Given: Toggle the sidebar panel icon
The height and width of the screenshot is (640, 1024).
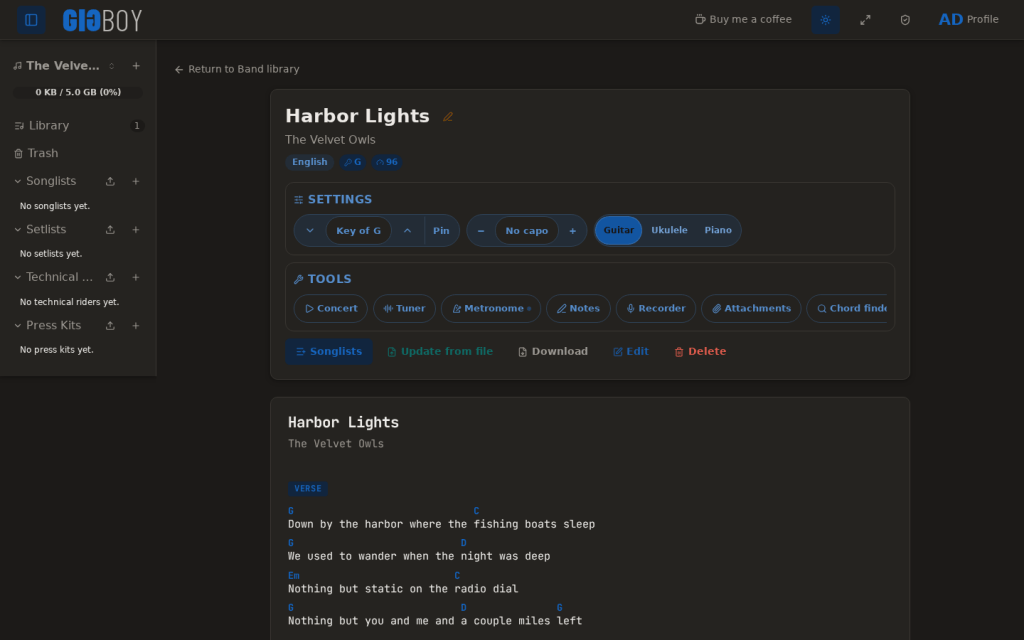Looking at the screenshot, I should (x=31, y=20).
